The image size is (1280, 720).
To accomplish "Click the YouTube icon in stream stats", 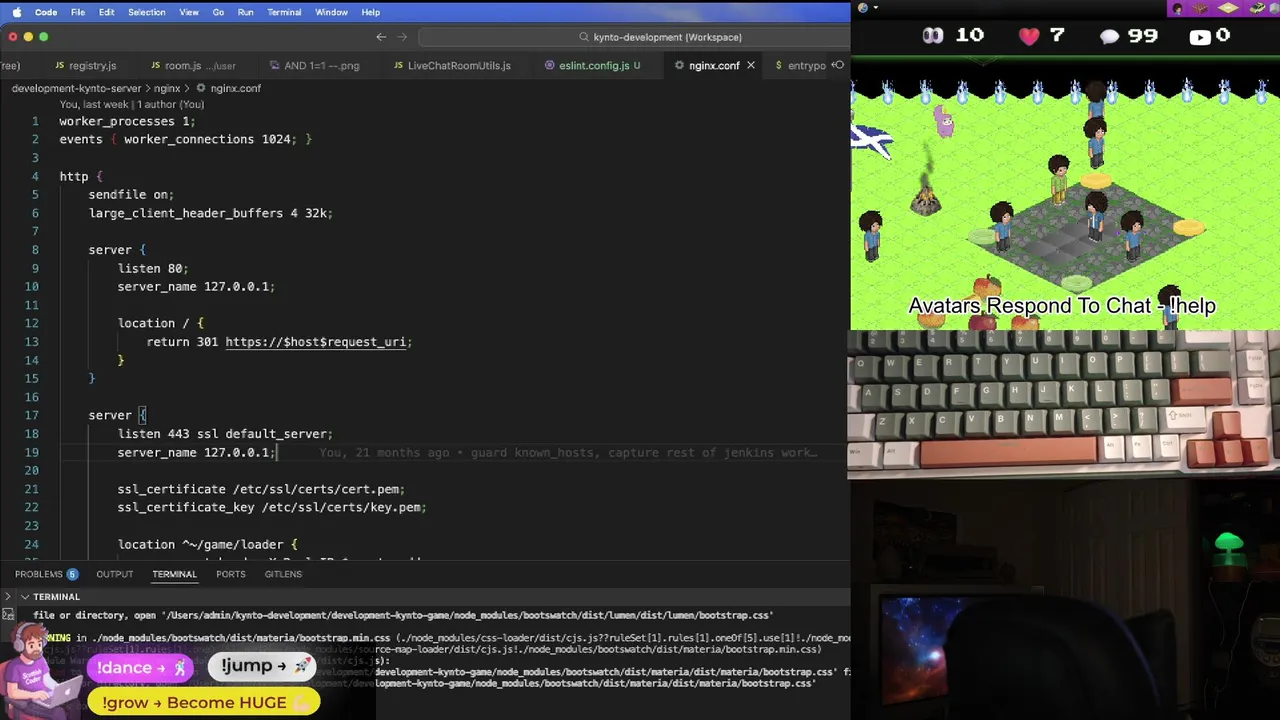I will click(x=1200, y=37).
